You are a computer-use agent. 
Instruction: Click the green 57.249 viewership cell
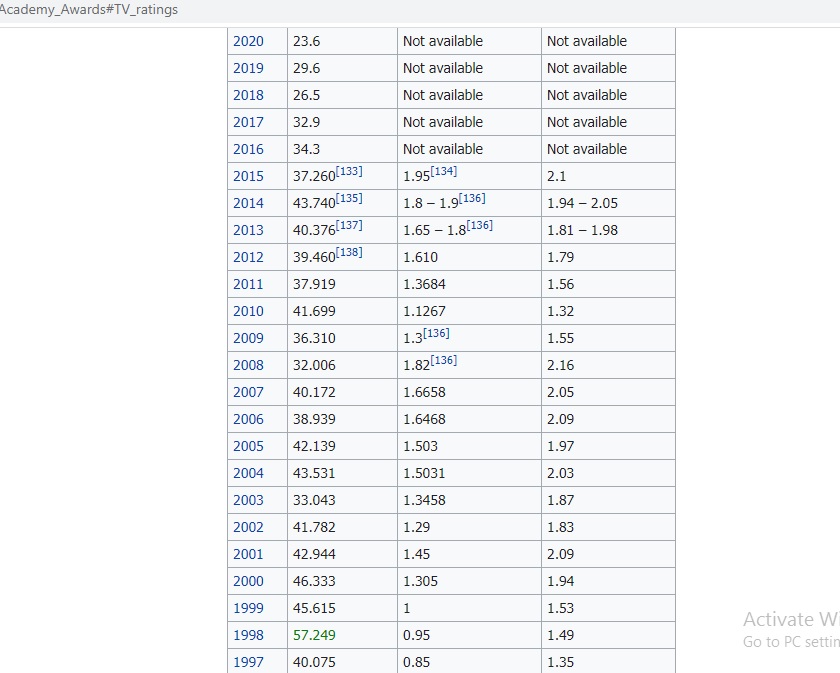click(314, 636)
